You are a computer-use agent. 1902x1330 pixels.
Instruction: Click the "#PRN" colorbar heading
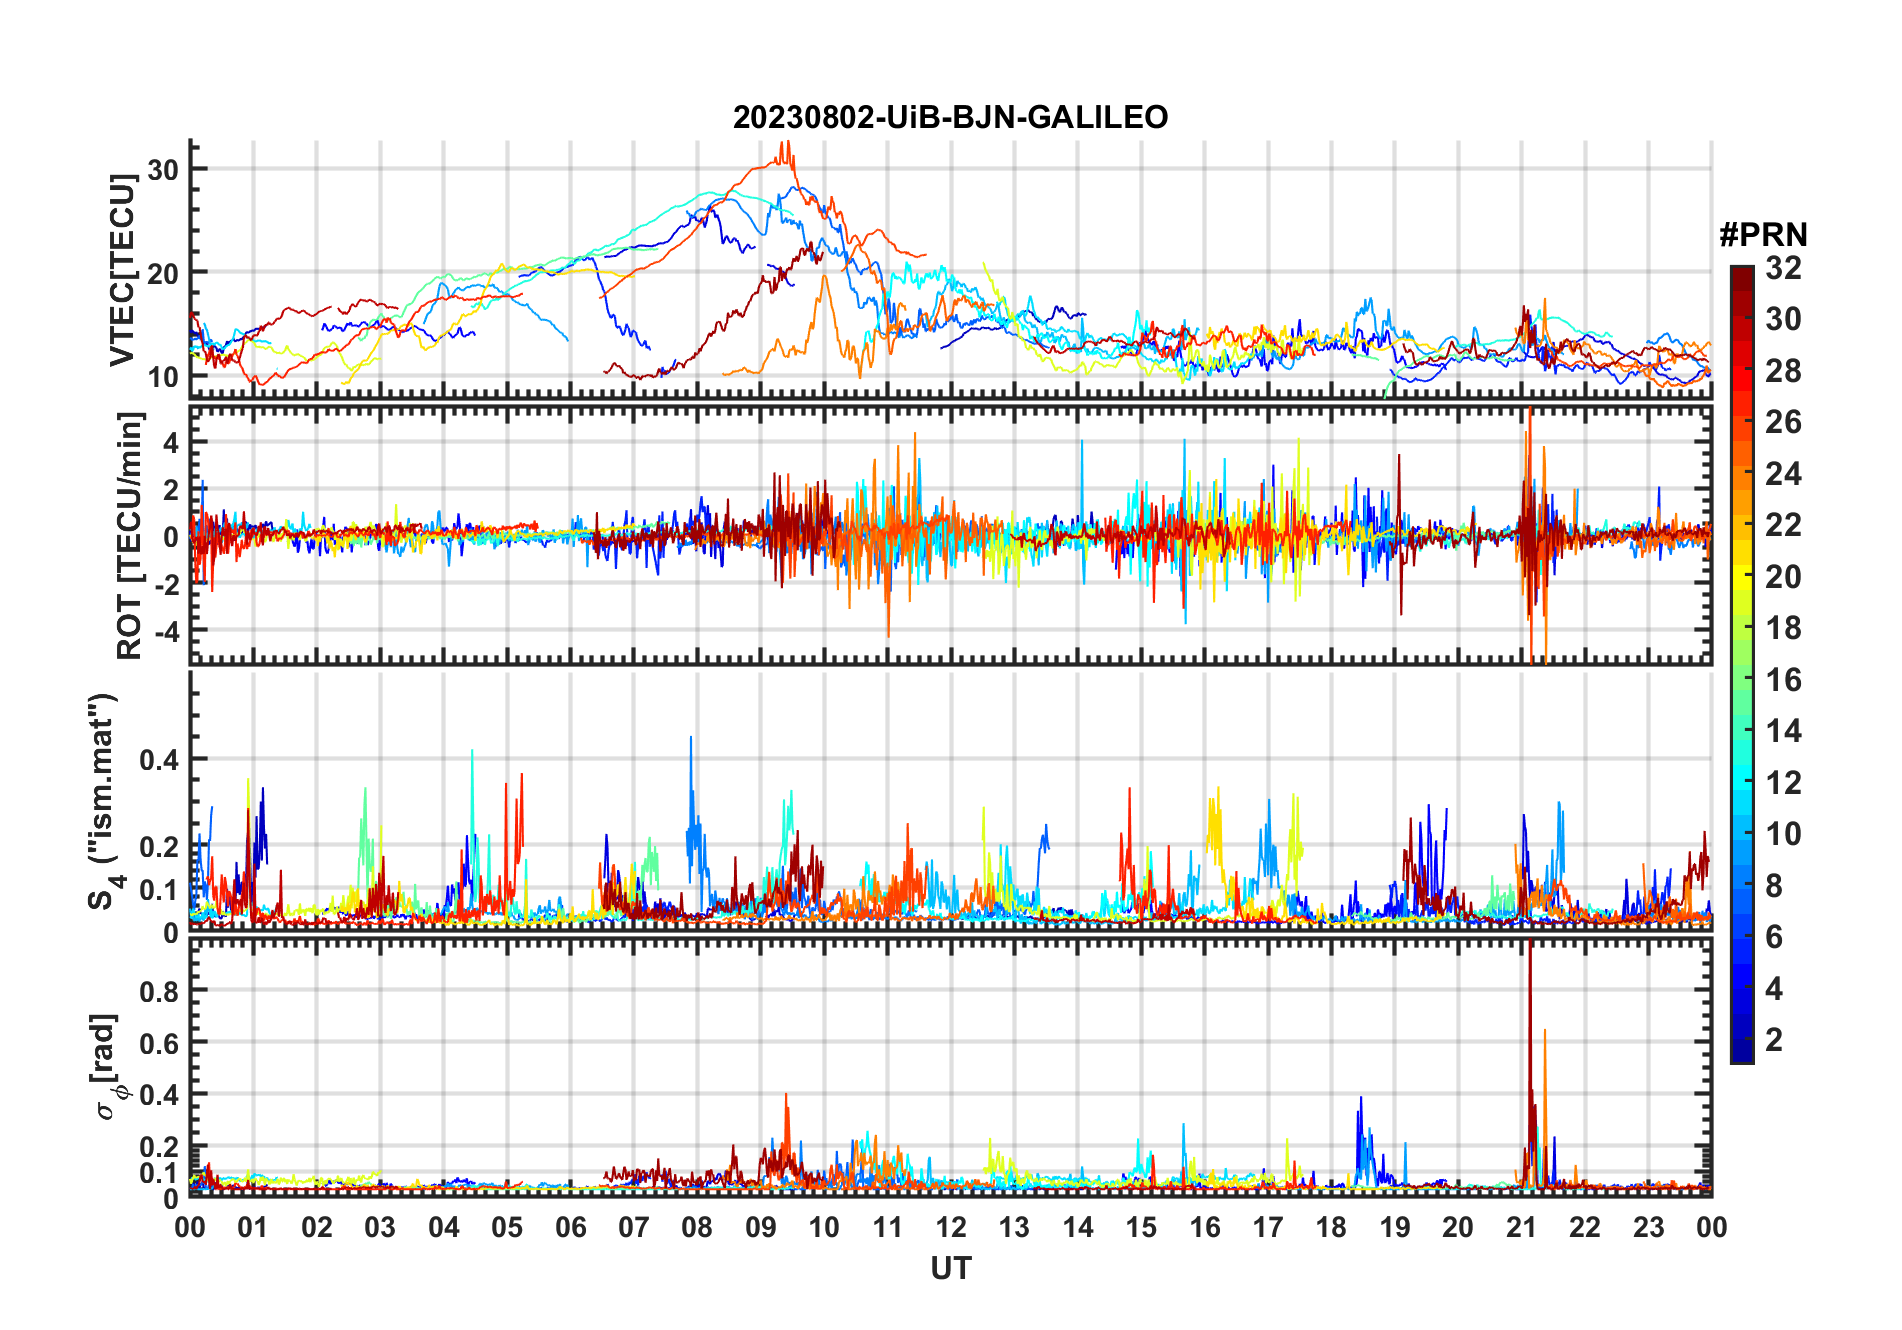coord(1763,235)
